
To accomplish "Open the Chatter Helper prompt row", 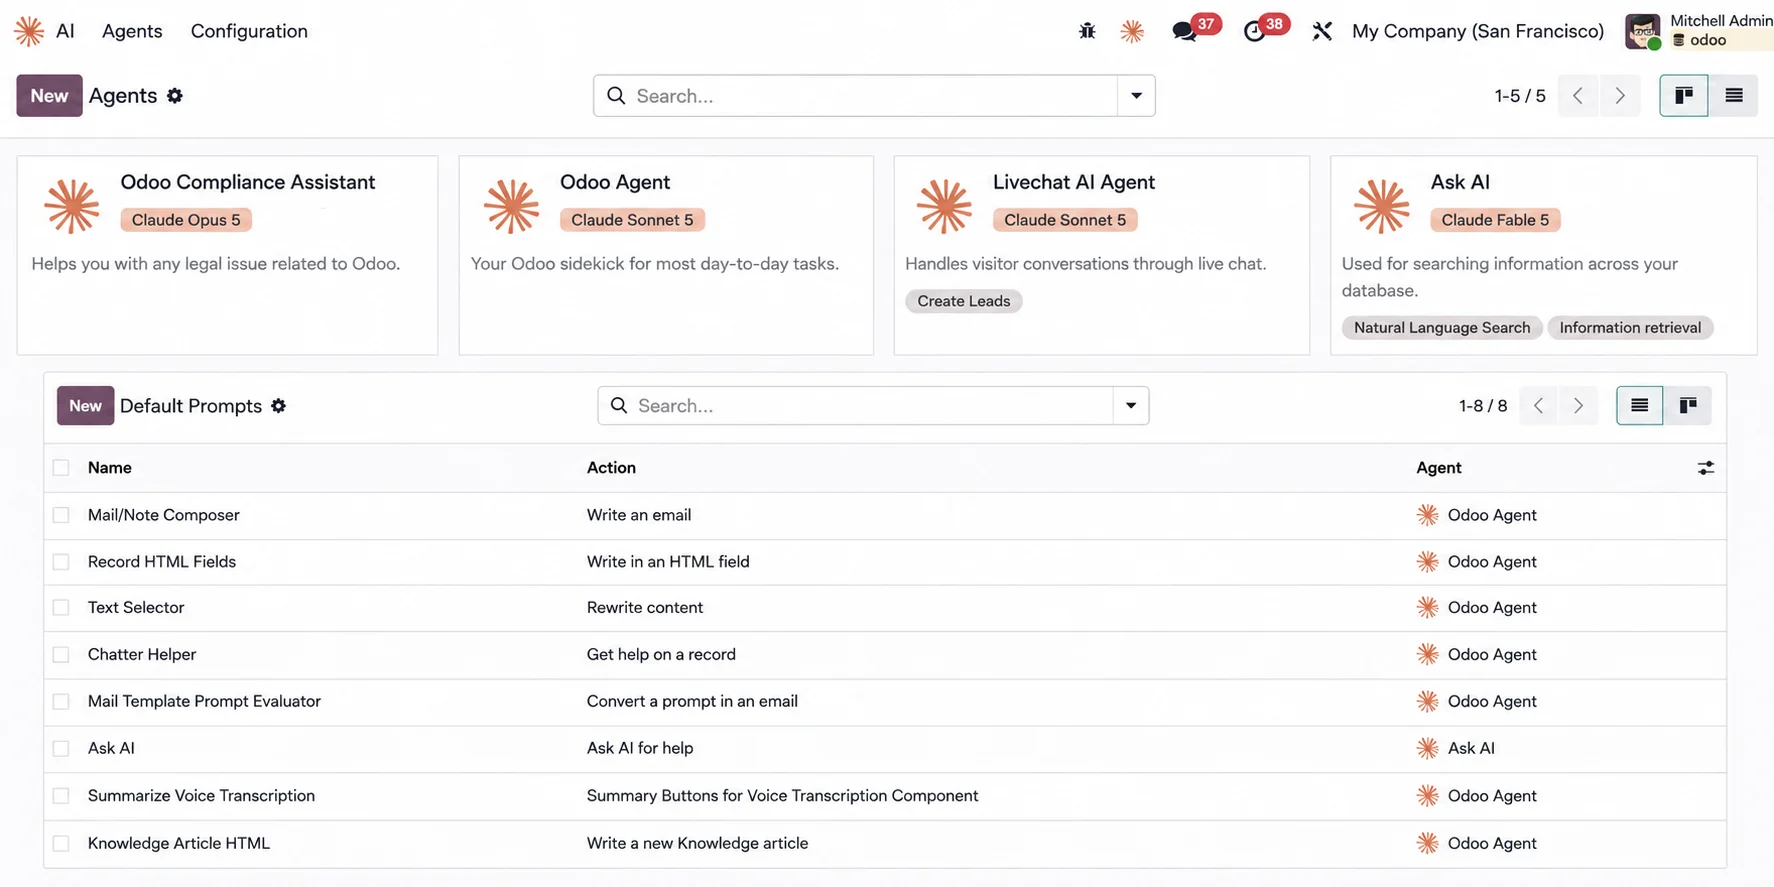I will (x=885, y=655).
